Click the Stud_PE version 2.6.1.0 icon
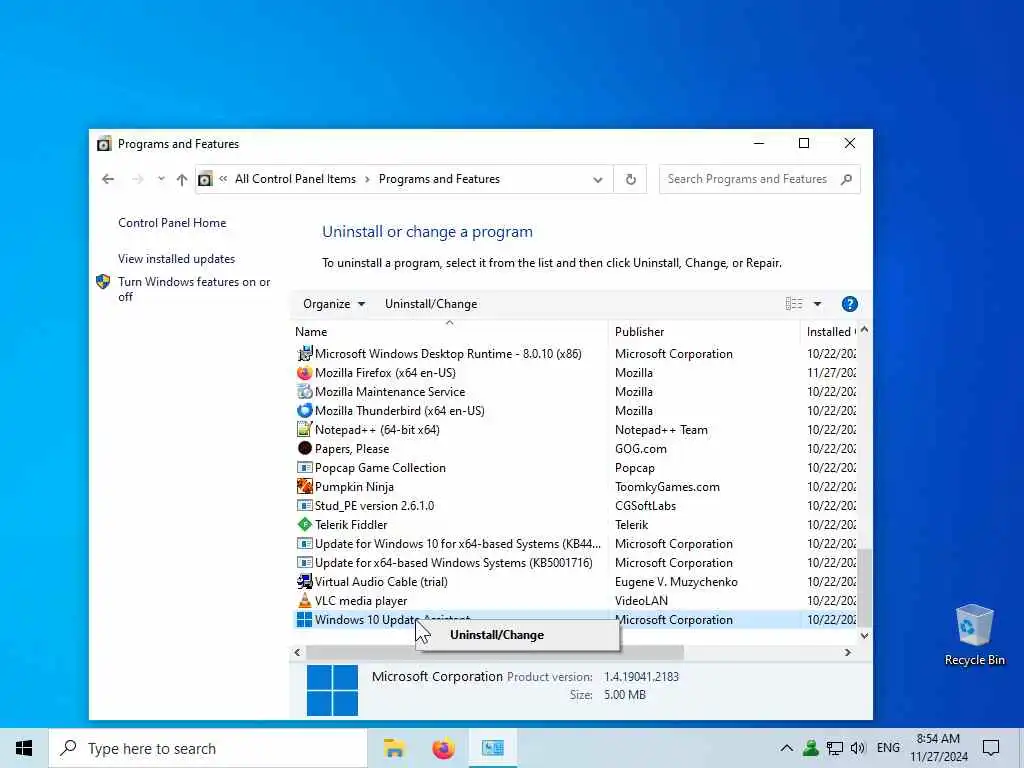Screen dimensions: 1024x768 pos(304,505)
